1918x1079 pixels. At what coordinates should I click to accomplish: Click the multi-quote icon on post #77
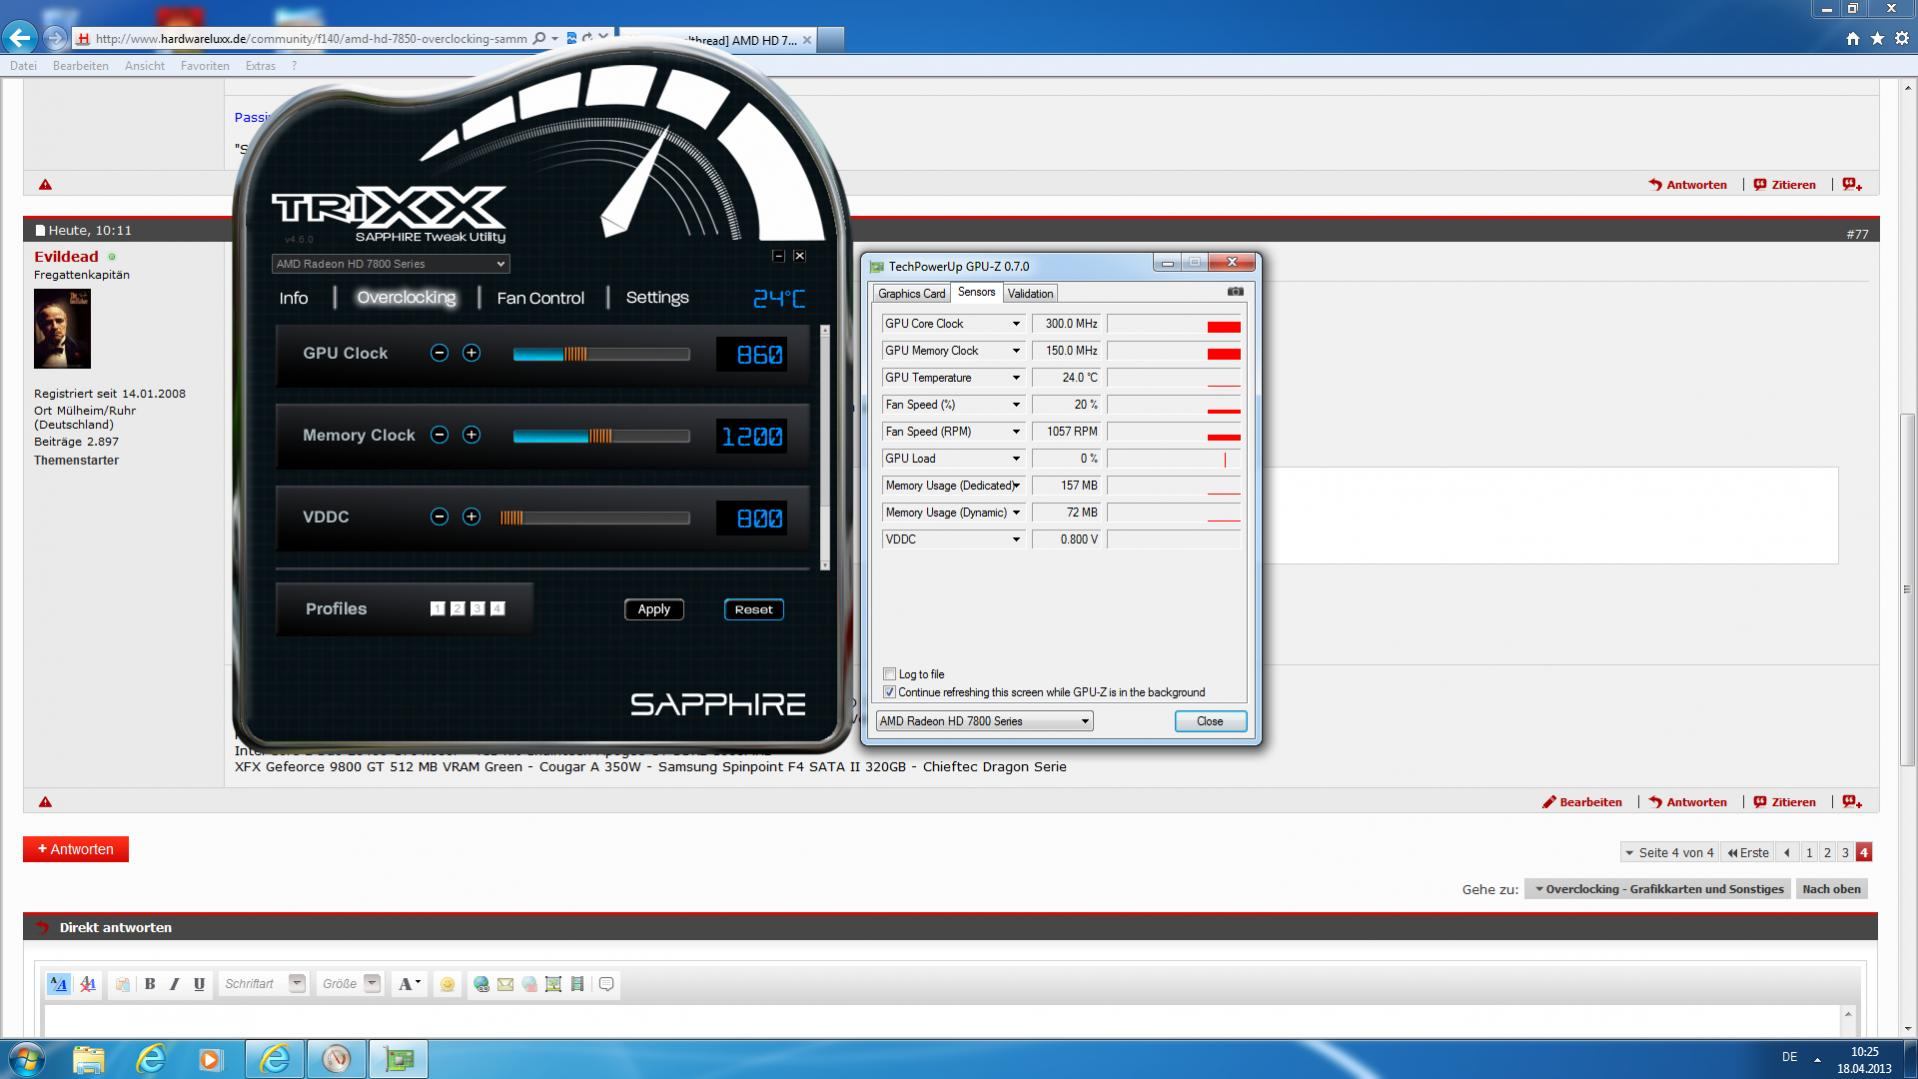1852,802
